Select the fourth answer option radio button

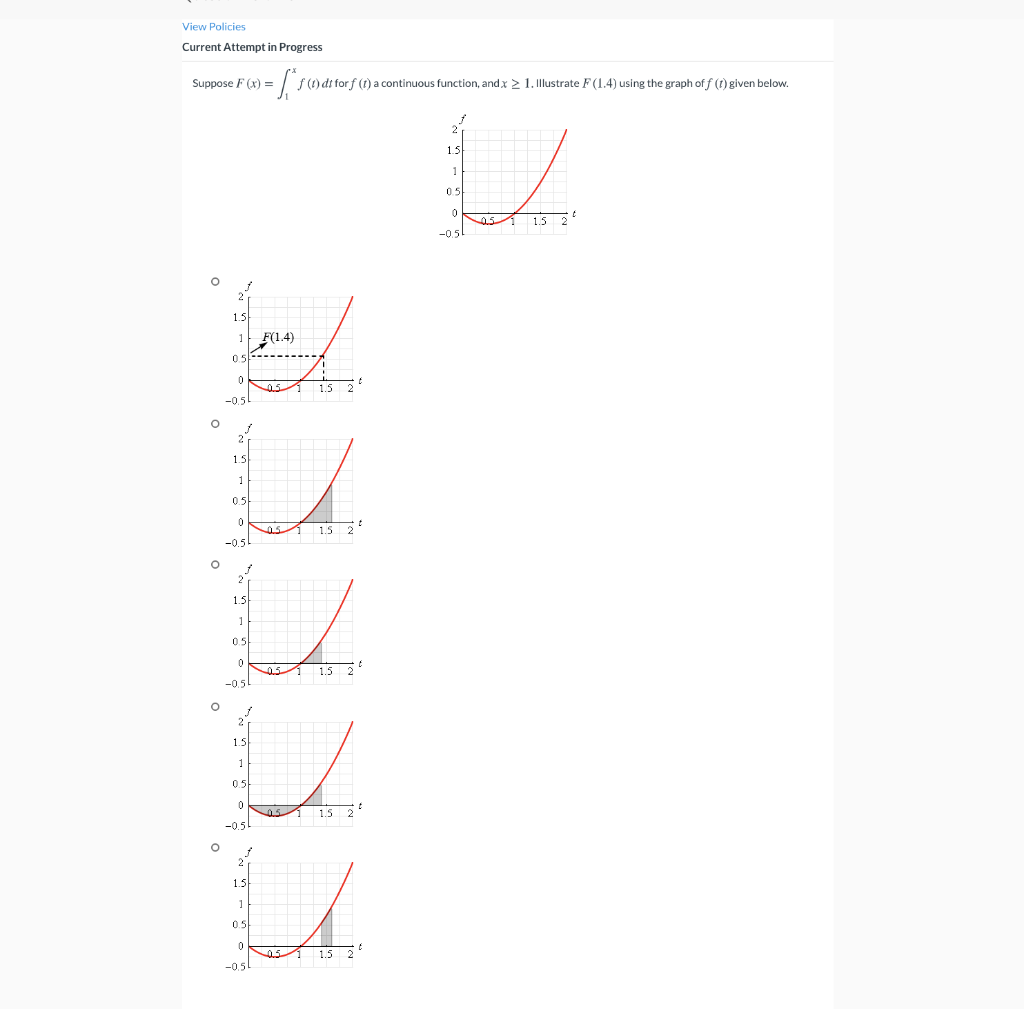[x=215, y=705]
